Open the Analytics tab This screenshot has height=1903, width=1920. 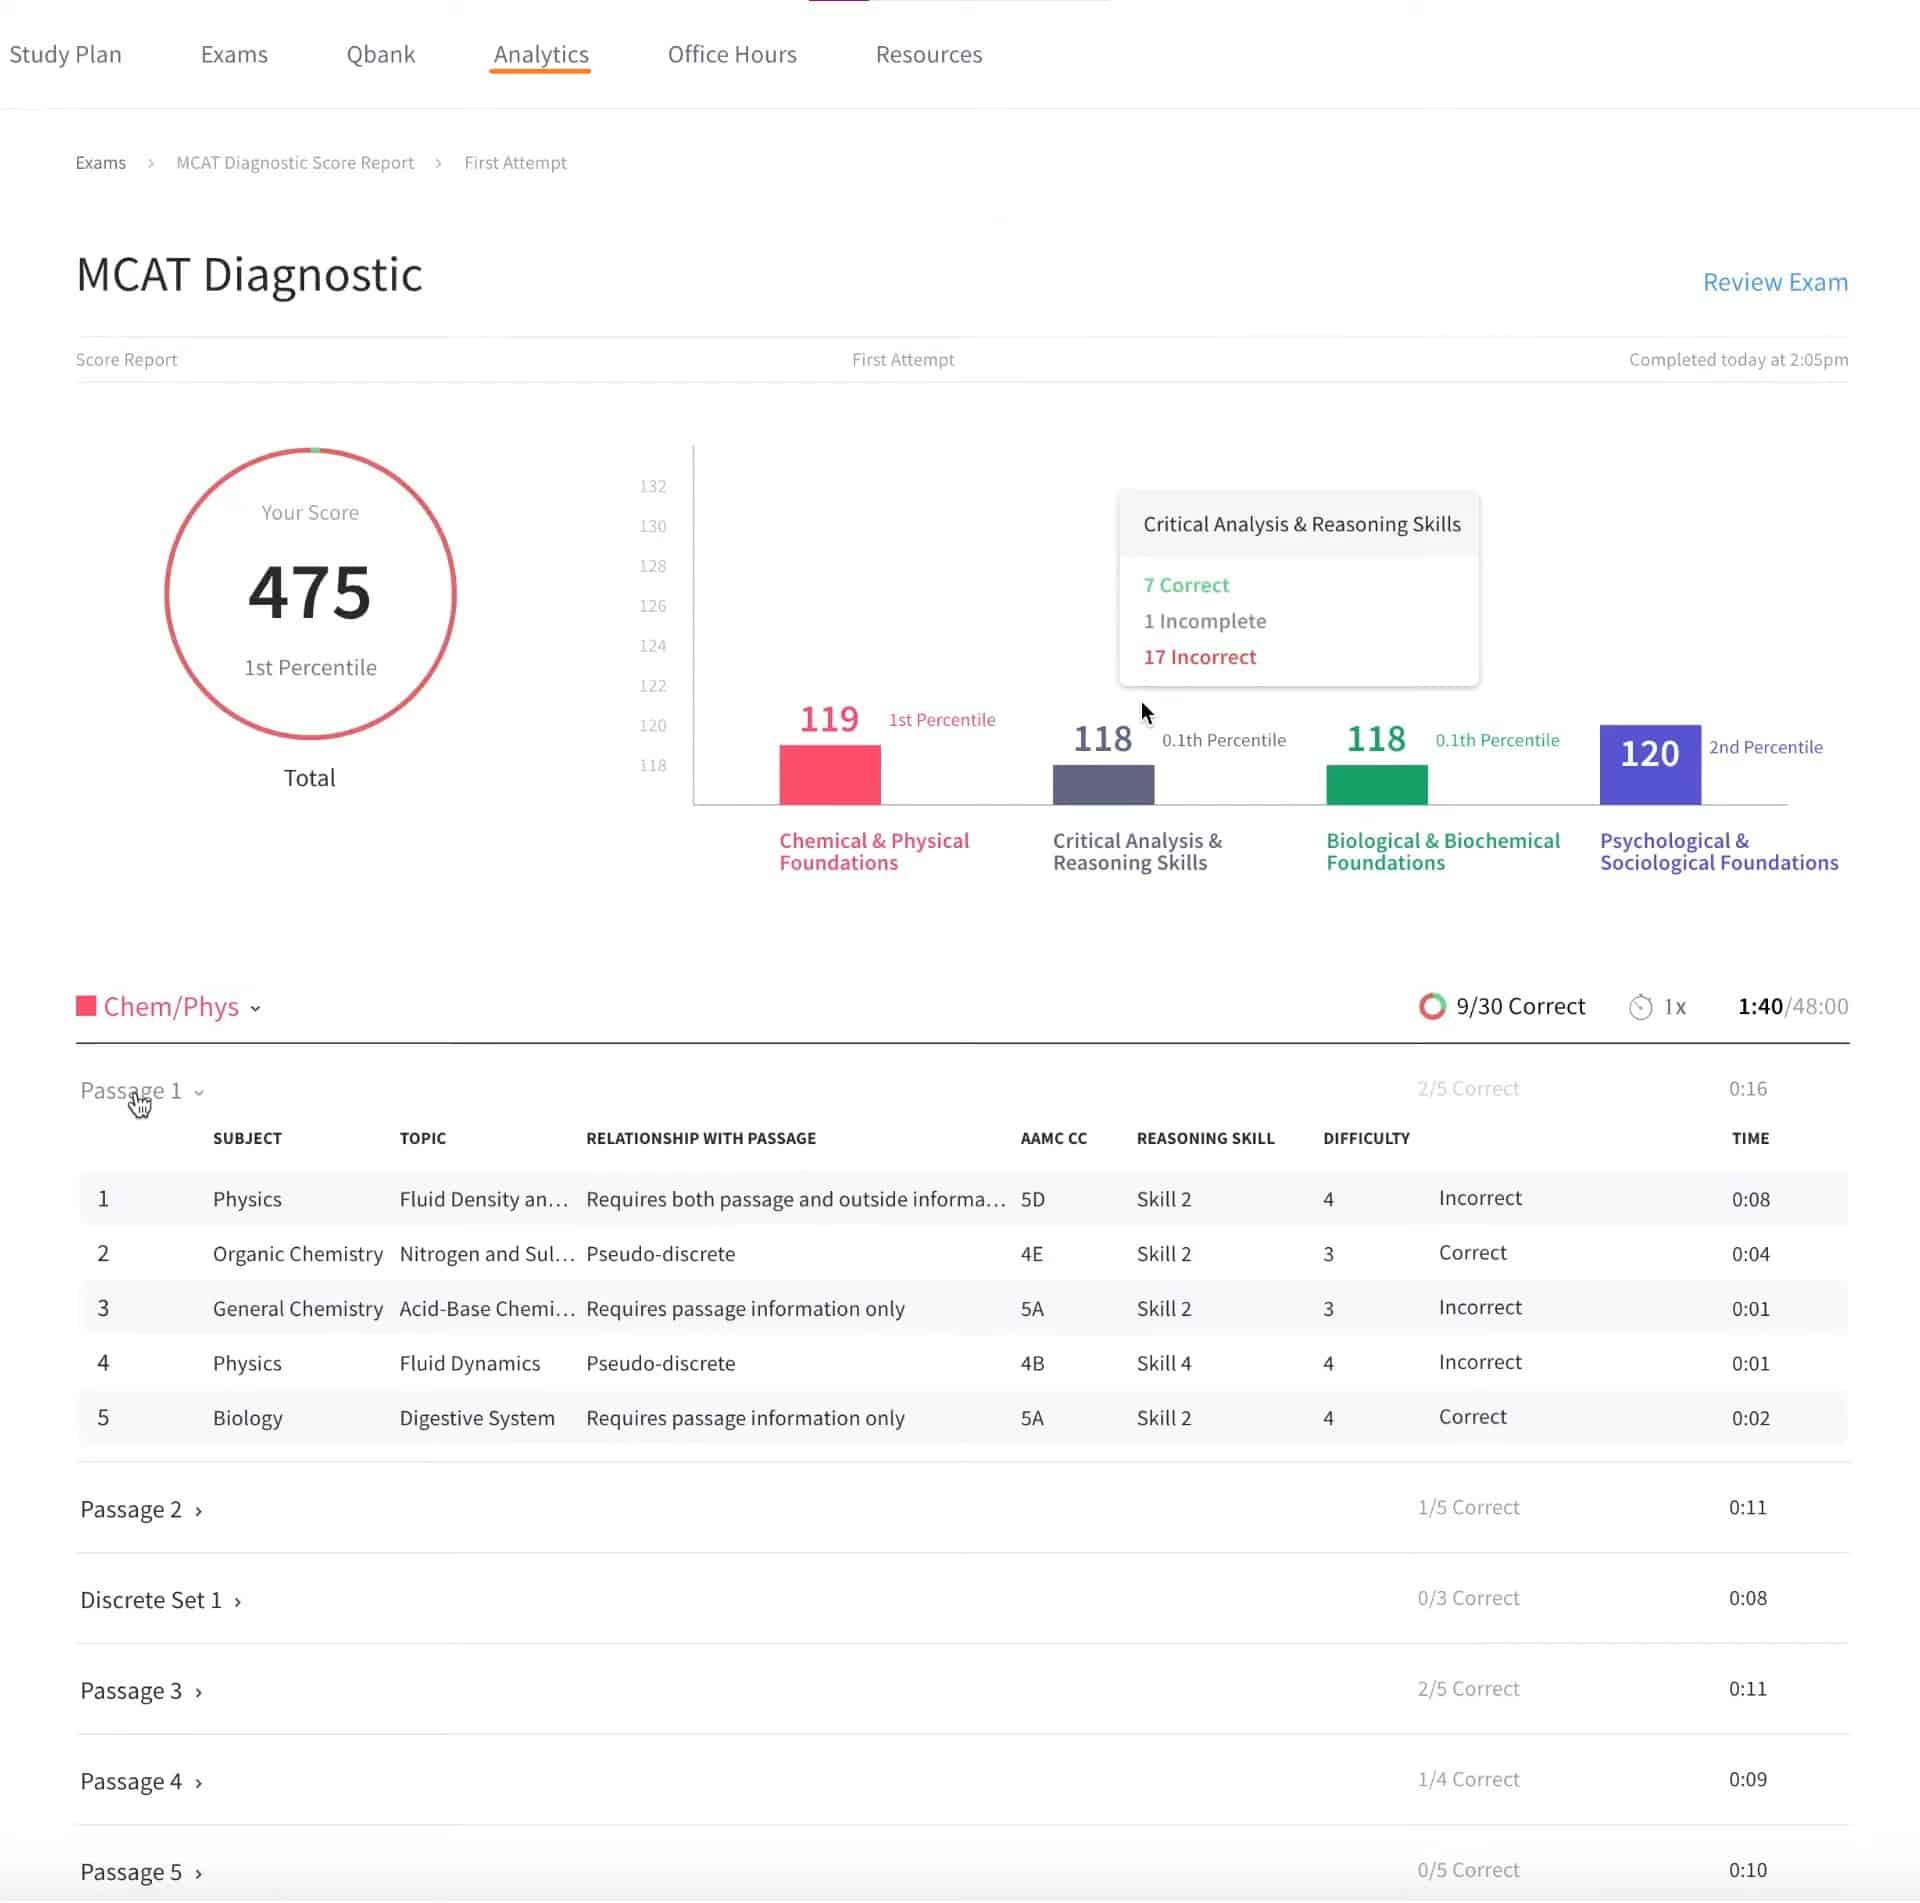click(x=540, y=54)
